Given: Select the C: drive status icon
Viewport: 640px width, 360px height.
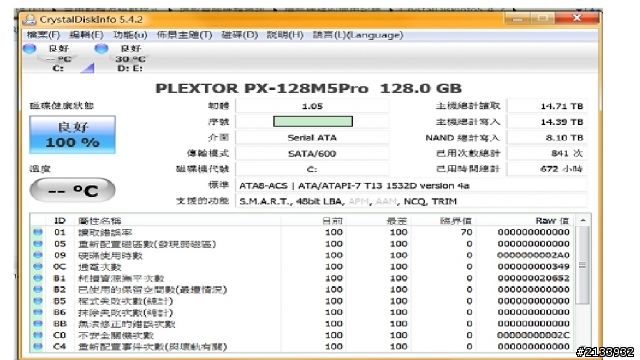Looking at the screenshot, I should click(29, 49).
